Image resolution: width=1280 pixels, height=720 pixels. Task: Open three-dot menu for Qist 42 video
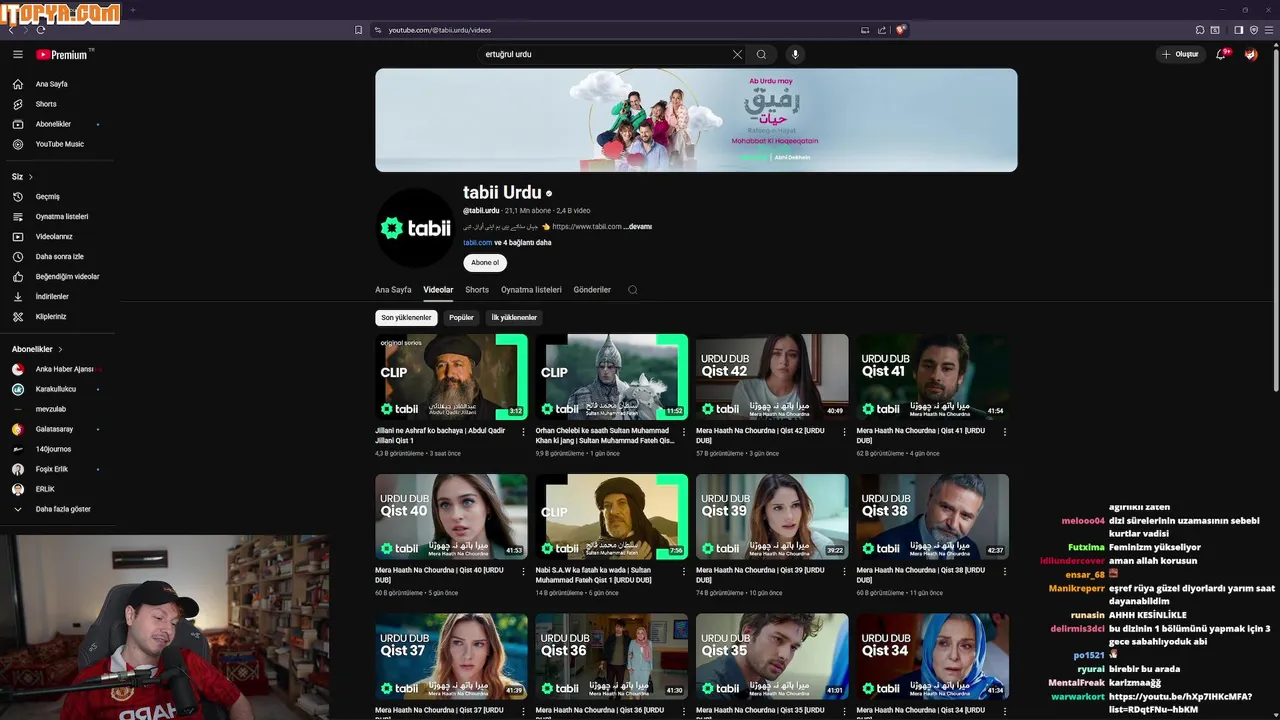pos(844,432)
